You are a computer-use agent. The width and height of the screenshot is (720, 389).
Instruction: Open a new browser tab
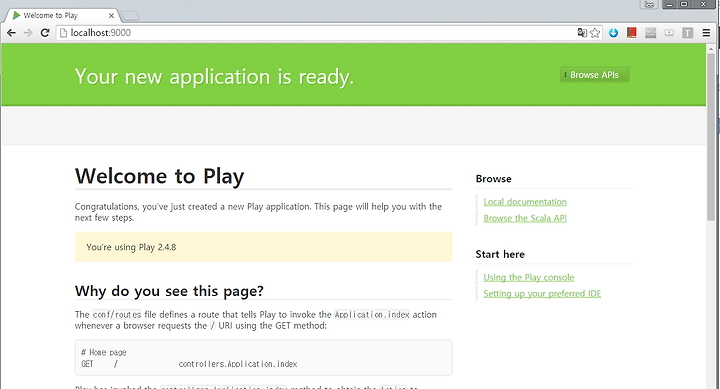click(130, 16)
